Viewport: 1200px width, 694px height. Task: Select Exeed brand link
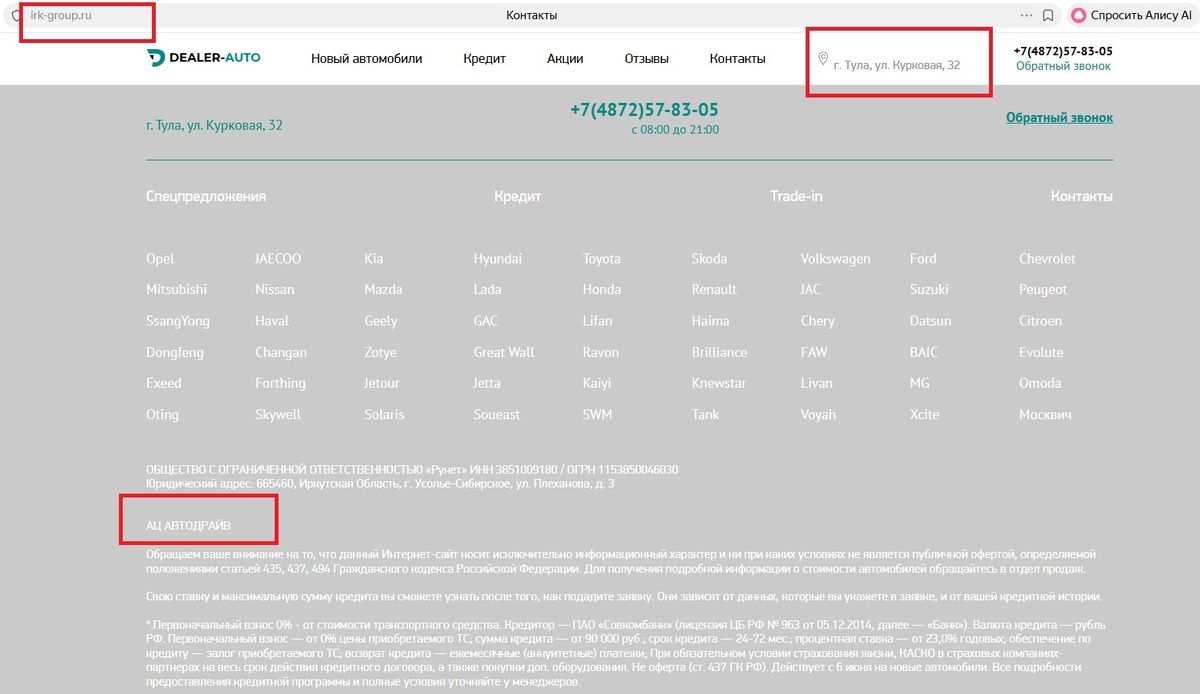164,383
